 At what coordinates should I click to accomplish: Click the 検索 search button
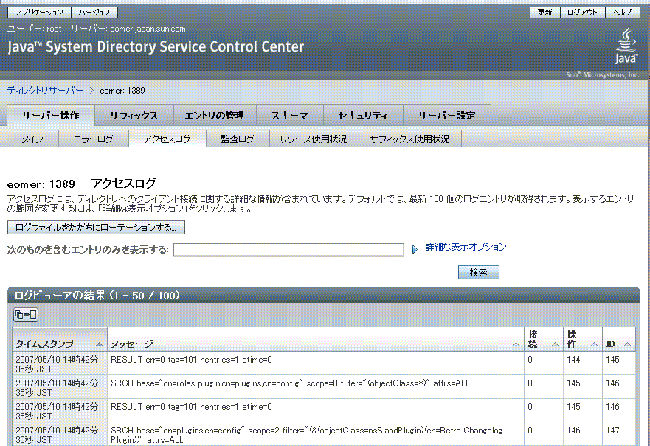(478, 272)
